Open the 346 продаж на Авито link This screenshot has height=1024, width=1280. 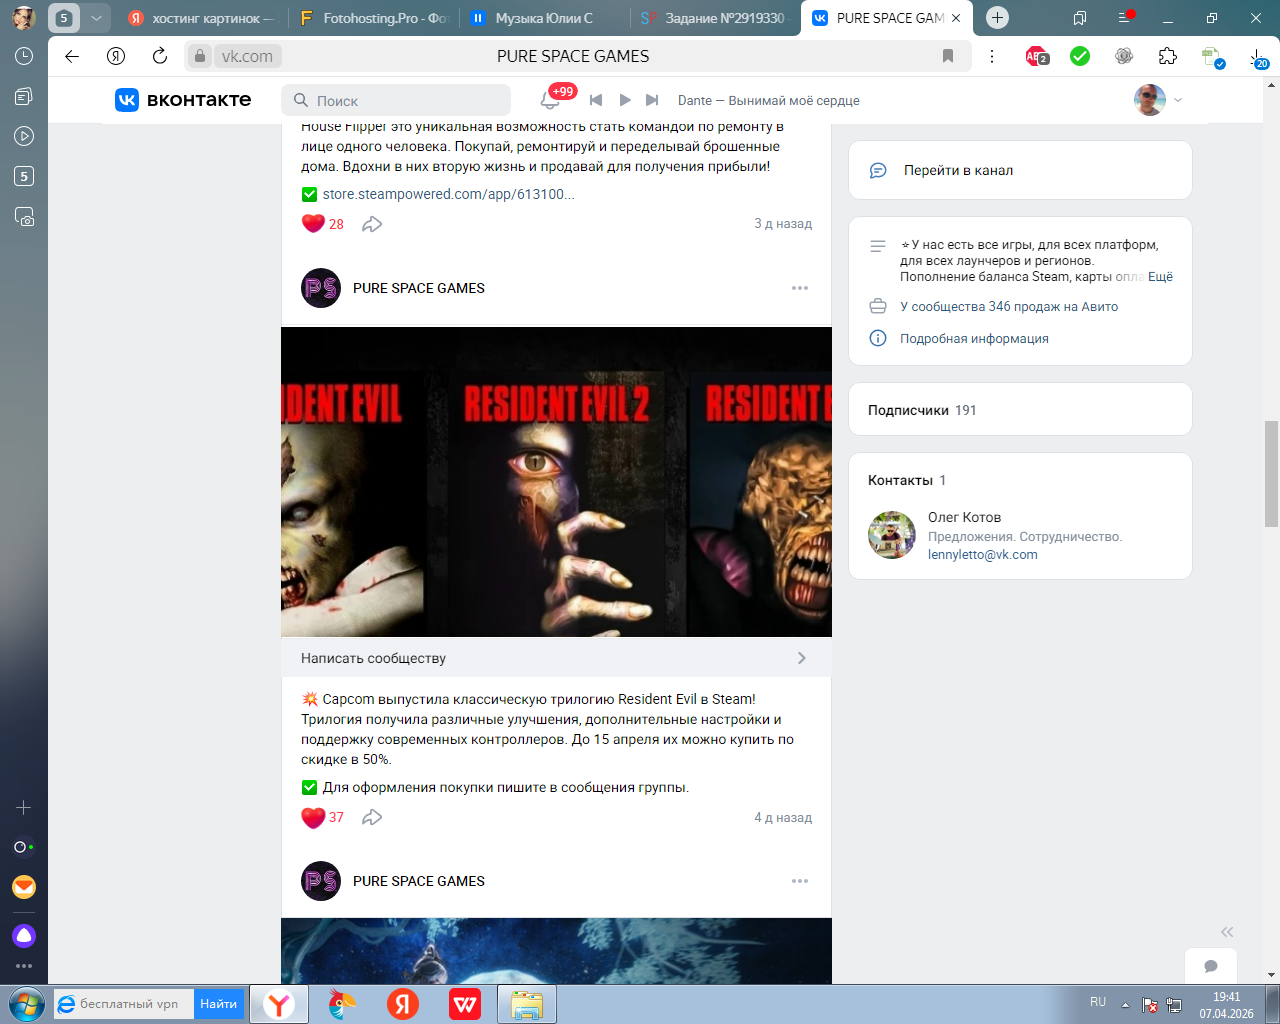[x=1009, y=306]
